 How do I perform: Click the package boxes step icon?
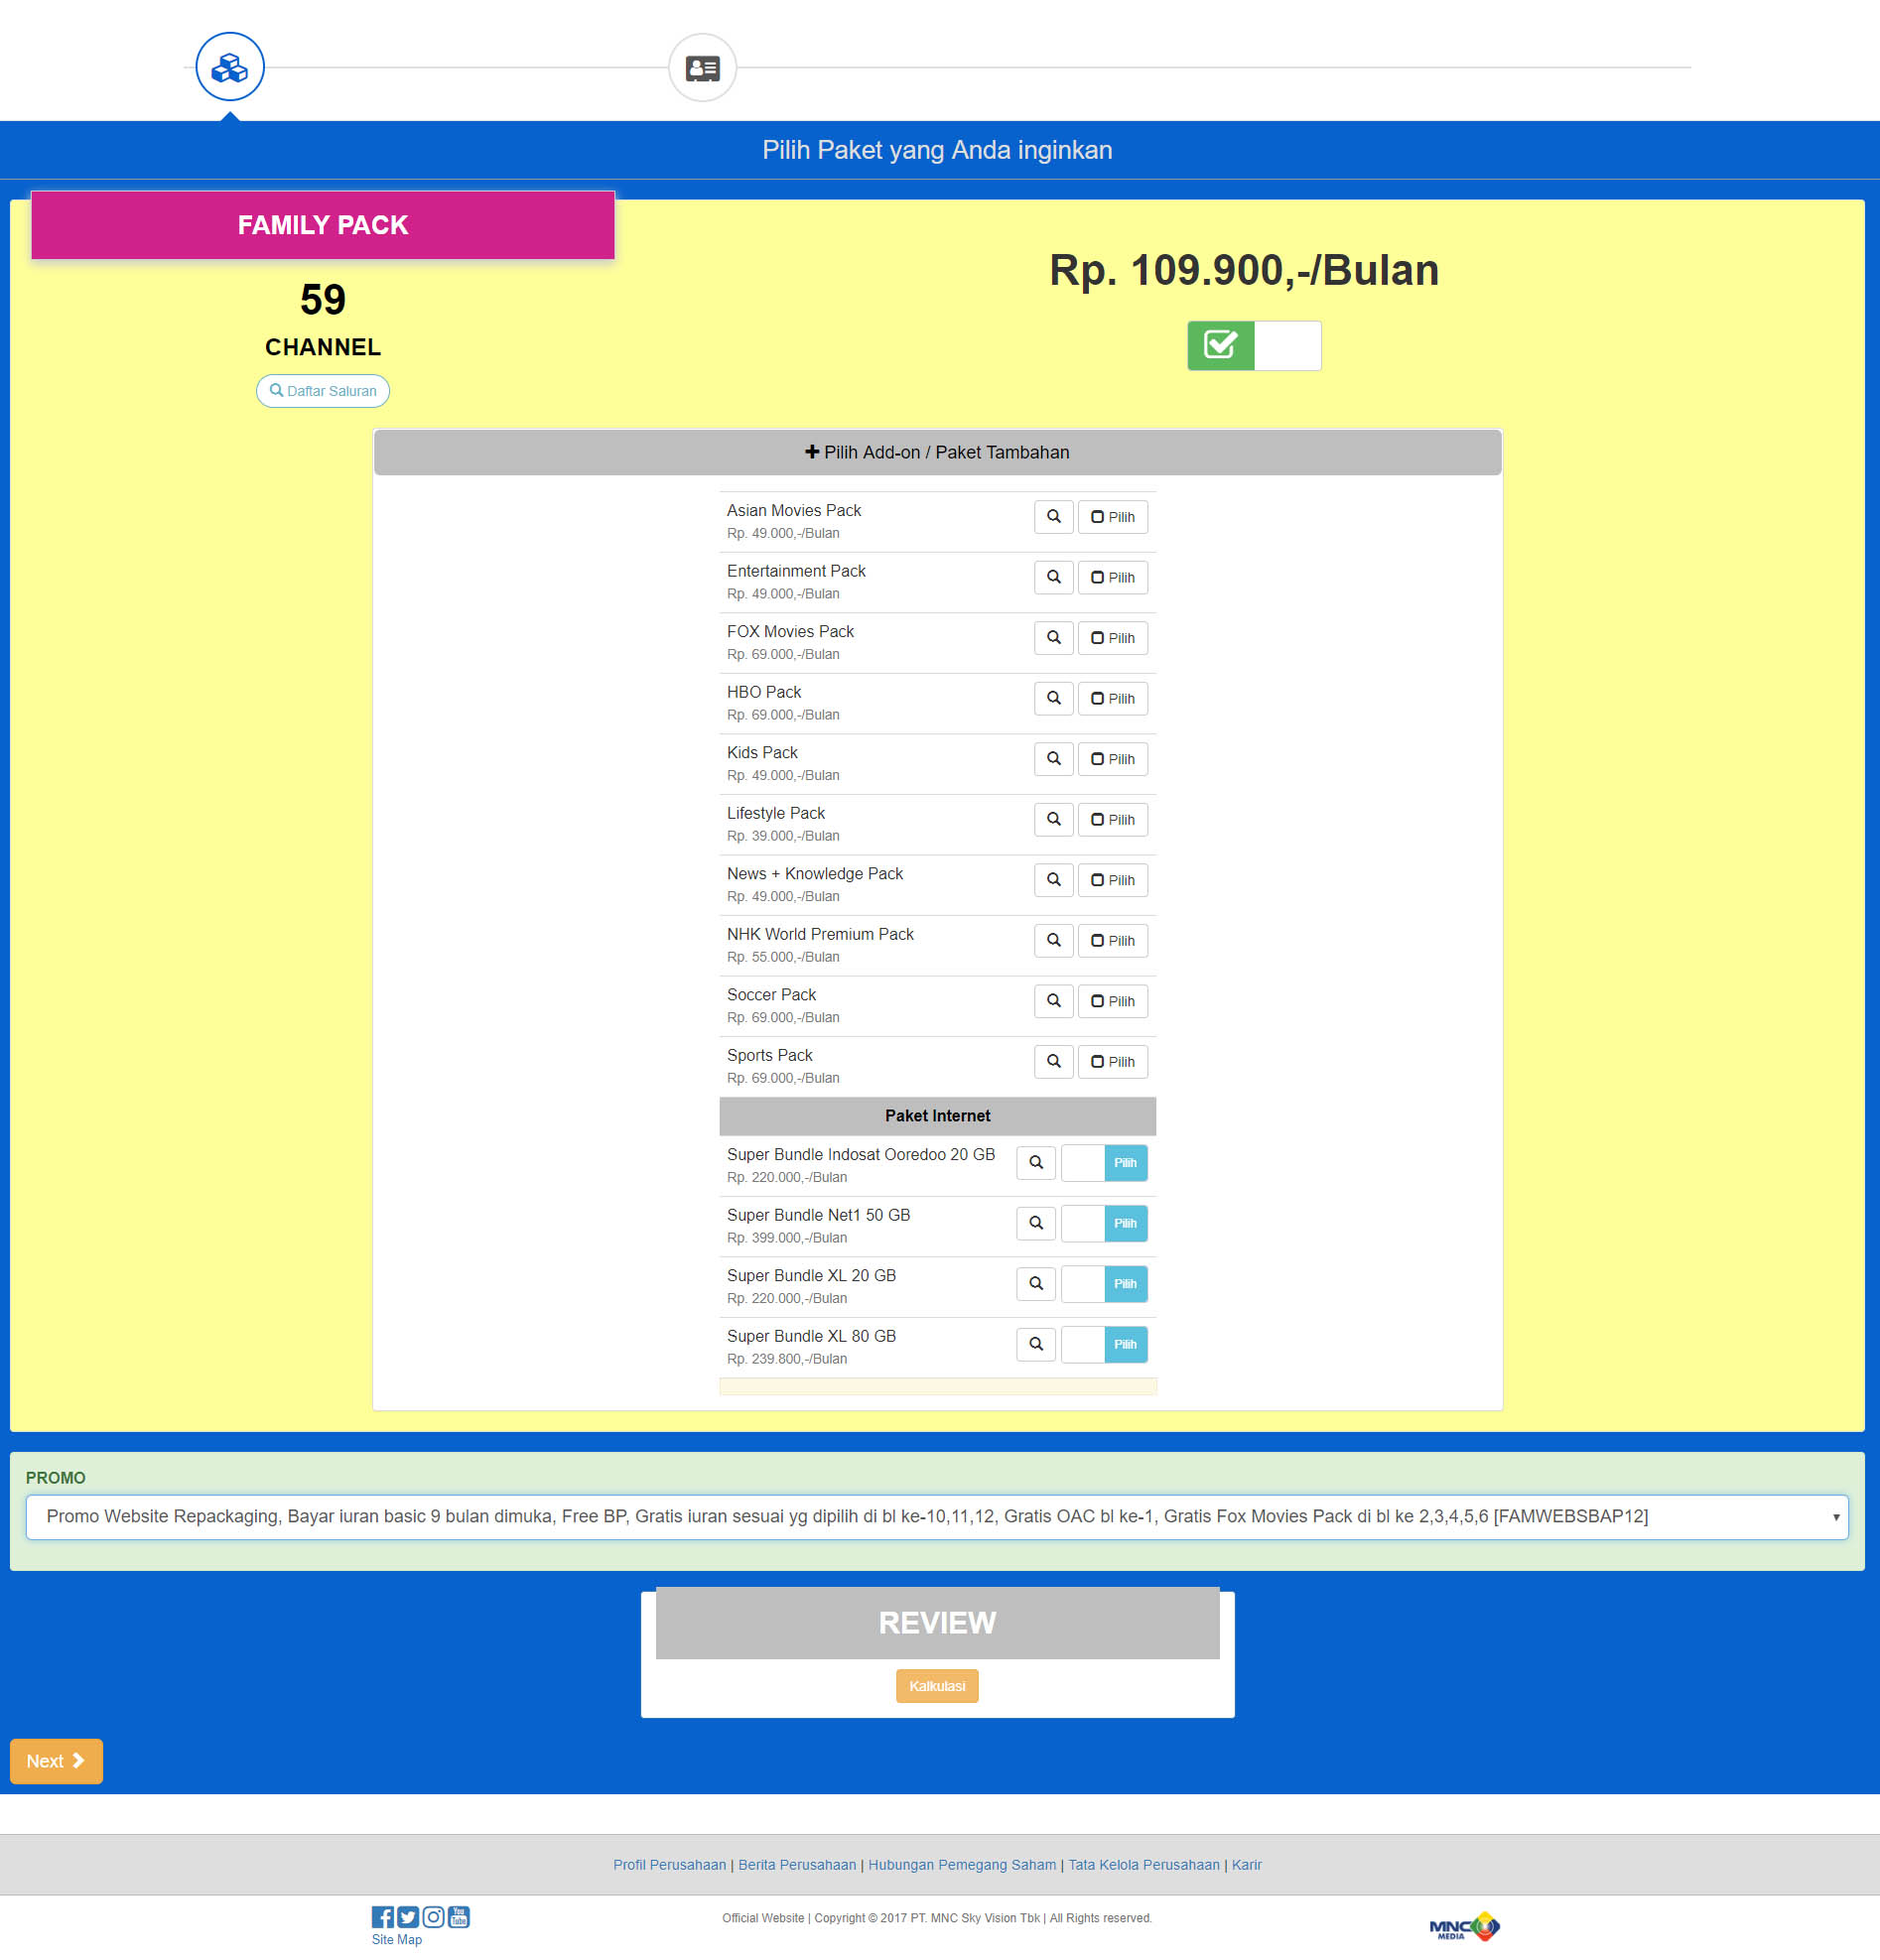tap(229, 67)
